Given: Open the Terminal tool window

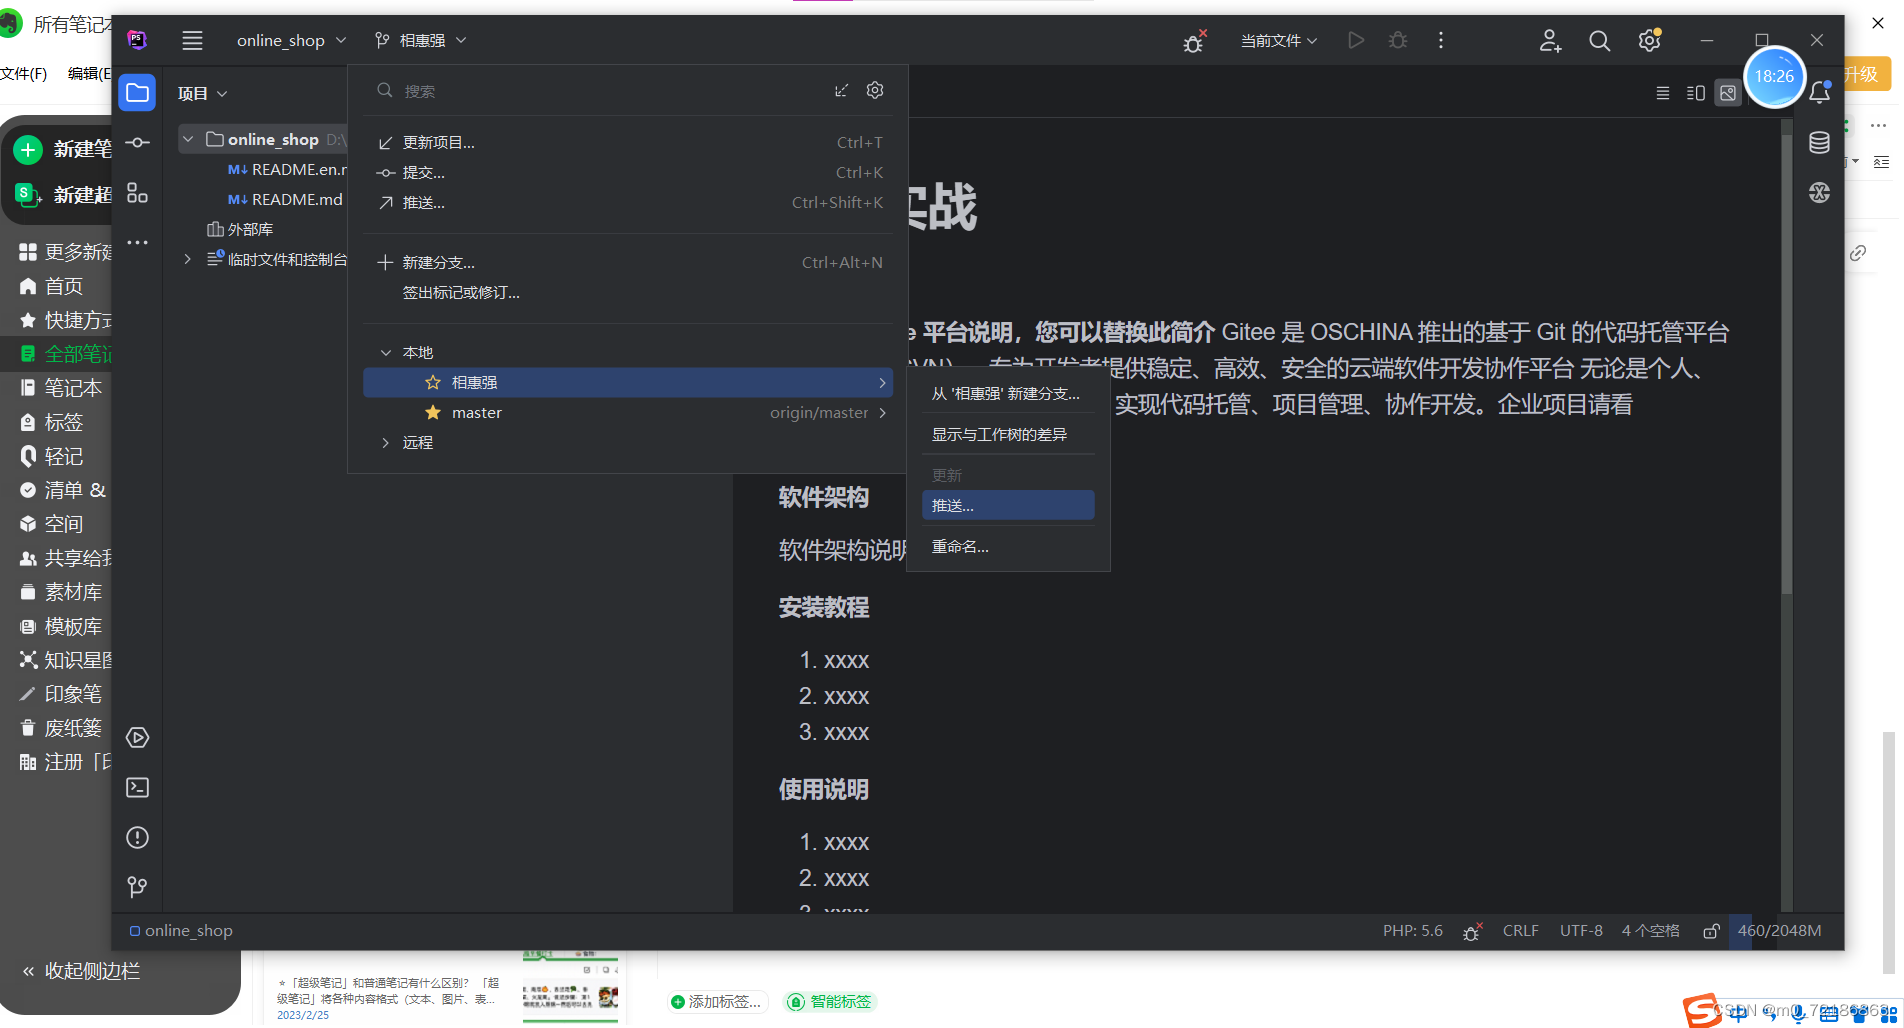Looking at the screenshot, I should 137,787.
